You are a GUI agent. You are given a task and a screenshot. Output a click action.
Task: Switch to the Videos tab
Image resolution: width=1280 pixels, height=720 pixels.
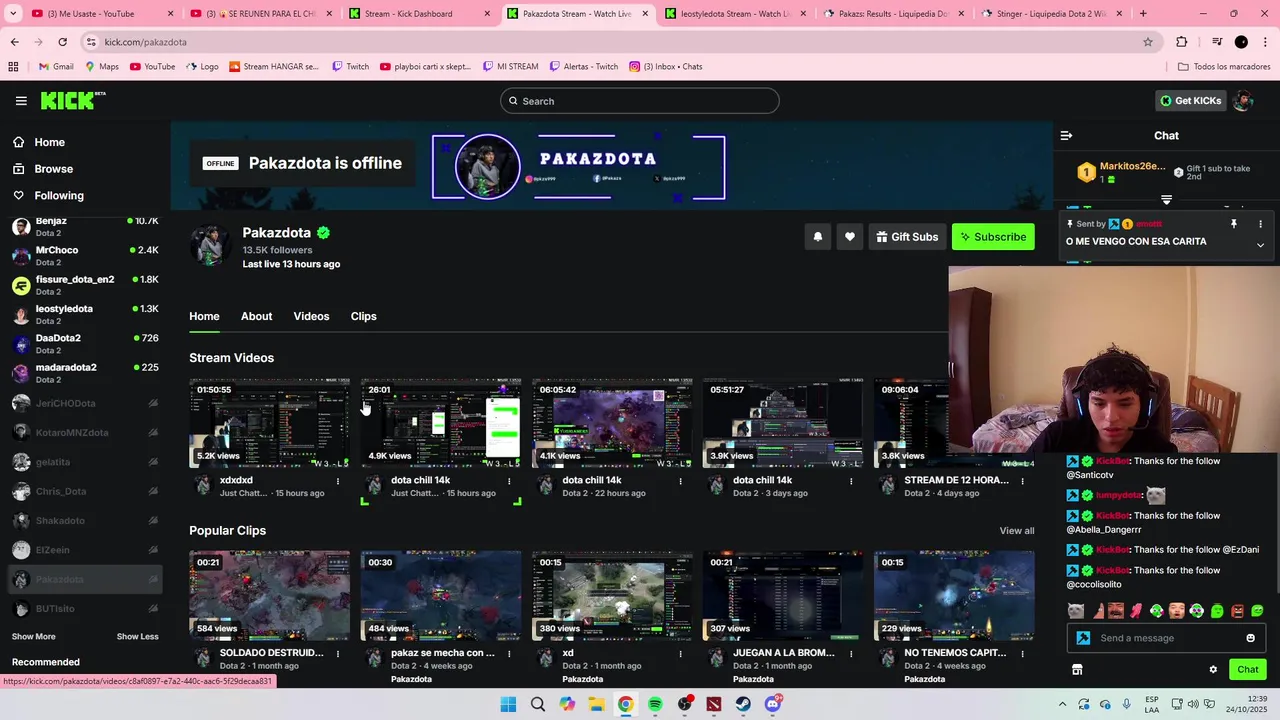click(x=311, y=316)
